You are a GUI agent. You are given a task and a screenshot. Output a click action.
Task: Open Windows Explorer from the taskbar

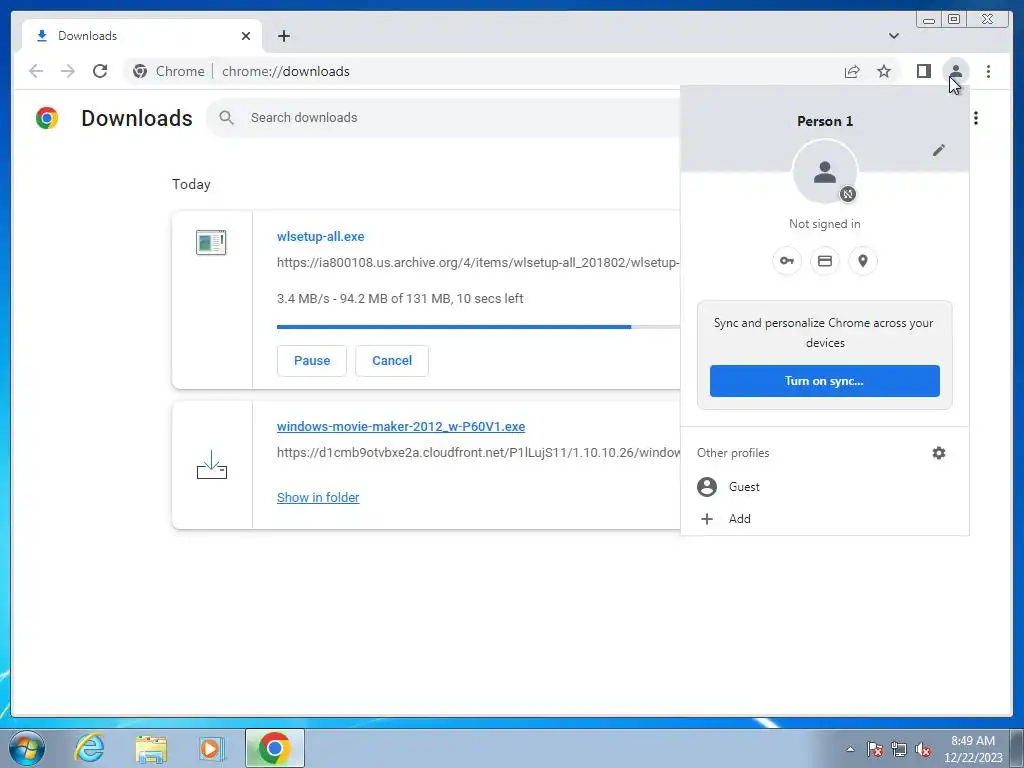151,748
